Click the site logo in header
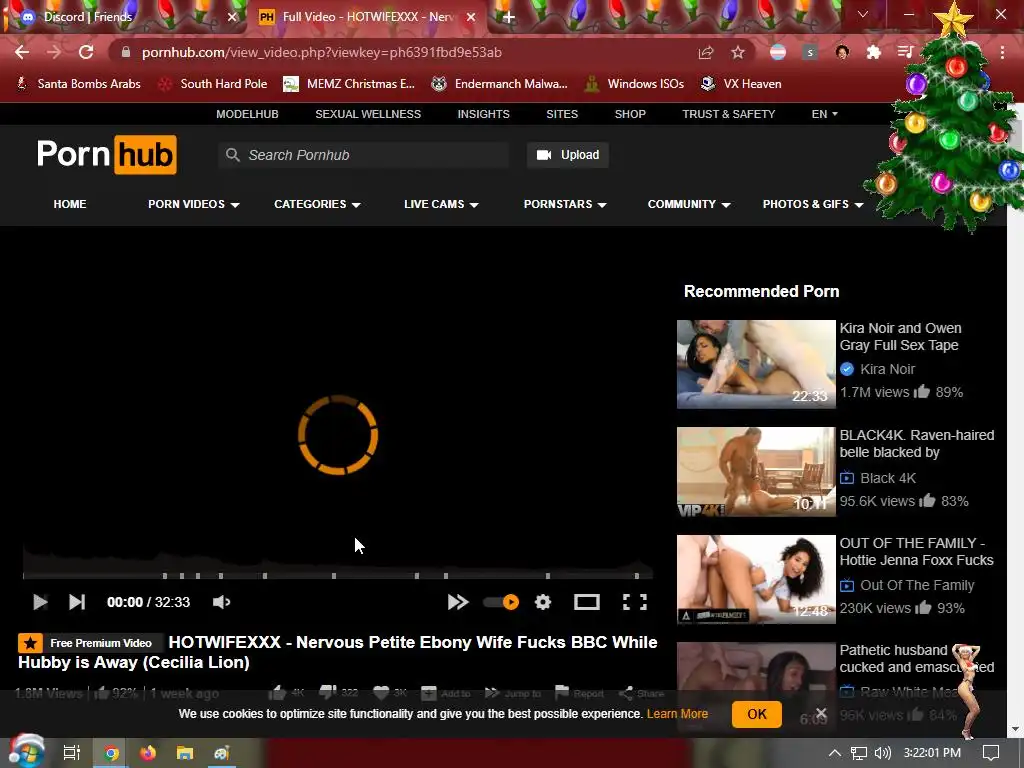 click(106, 155)
